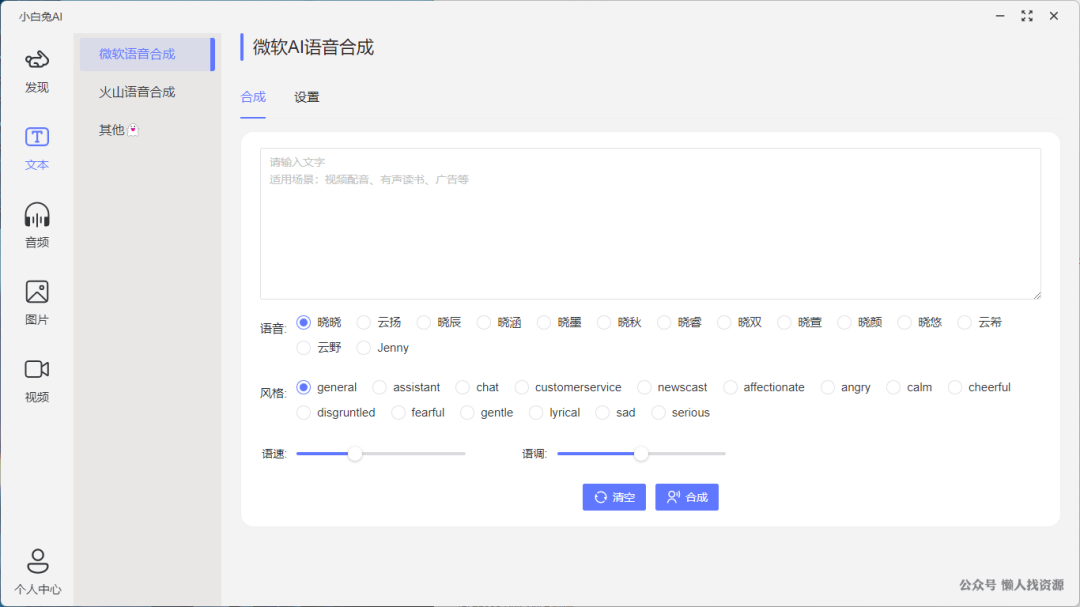Click the text input area for synthesis

[x=650, y=224]
